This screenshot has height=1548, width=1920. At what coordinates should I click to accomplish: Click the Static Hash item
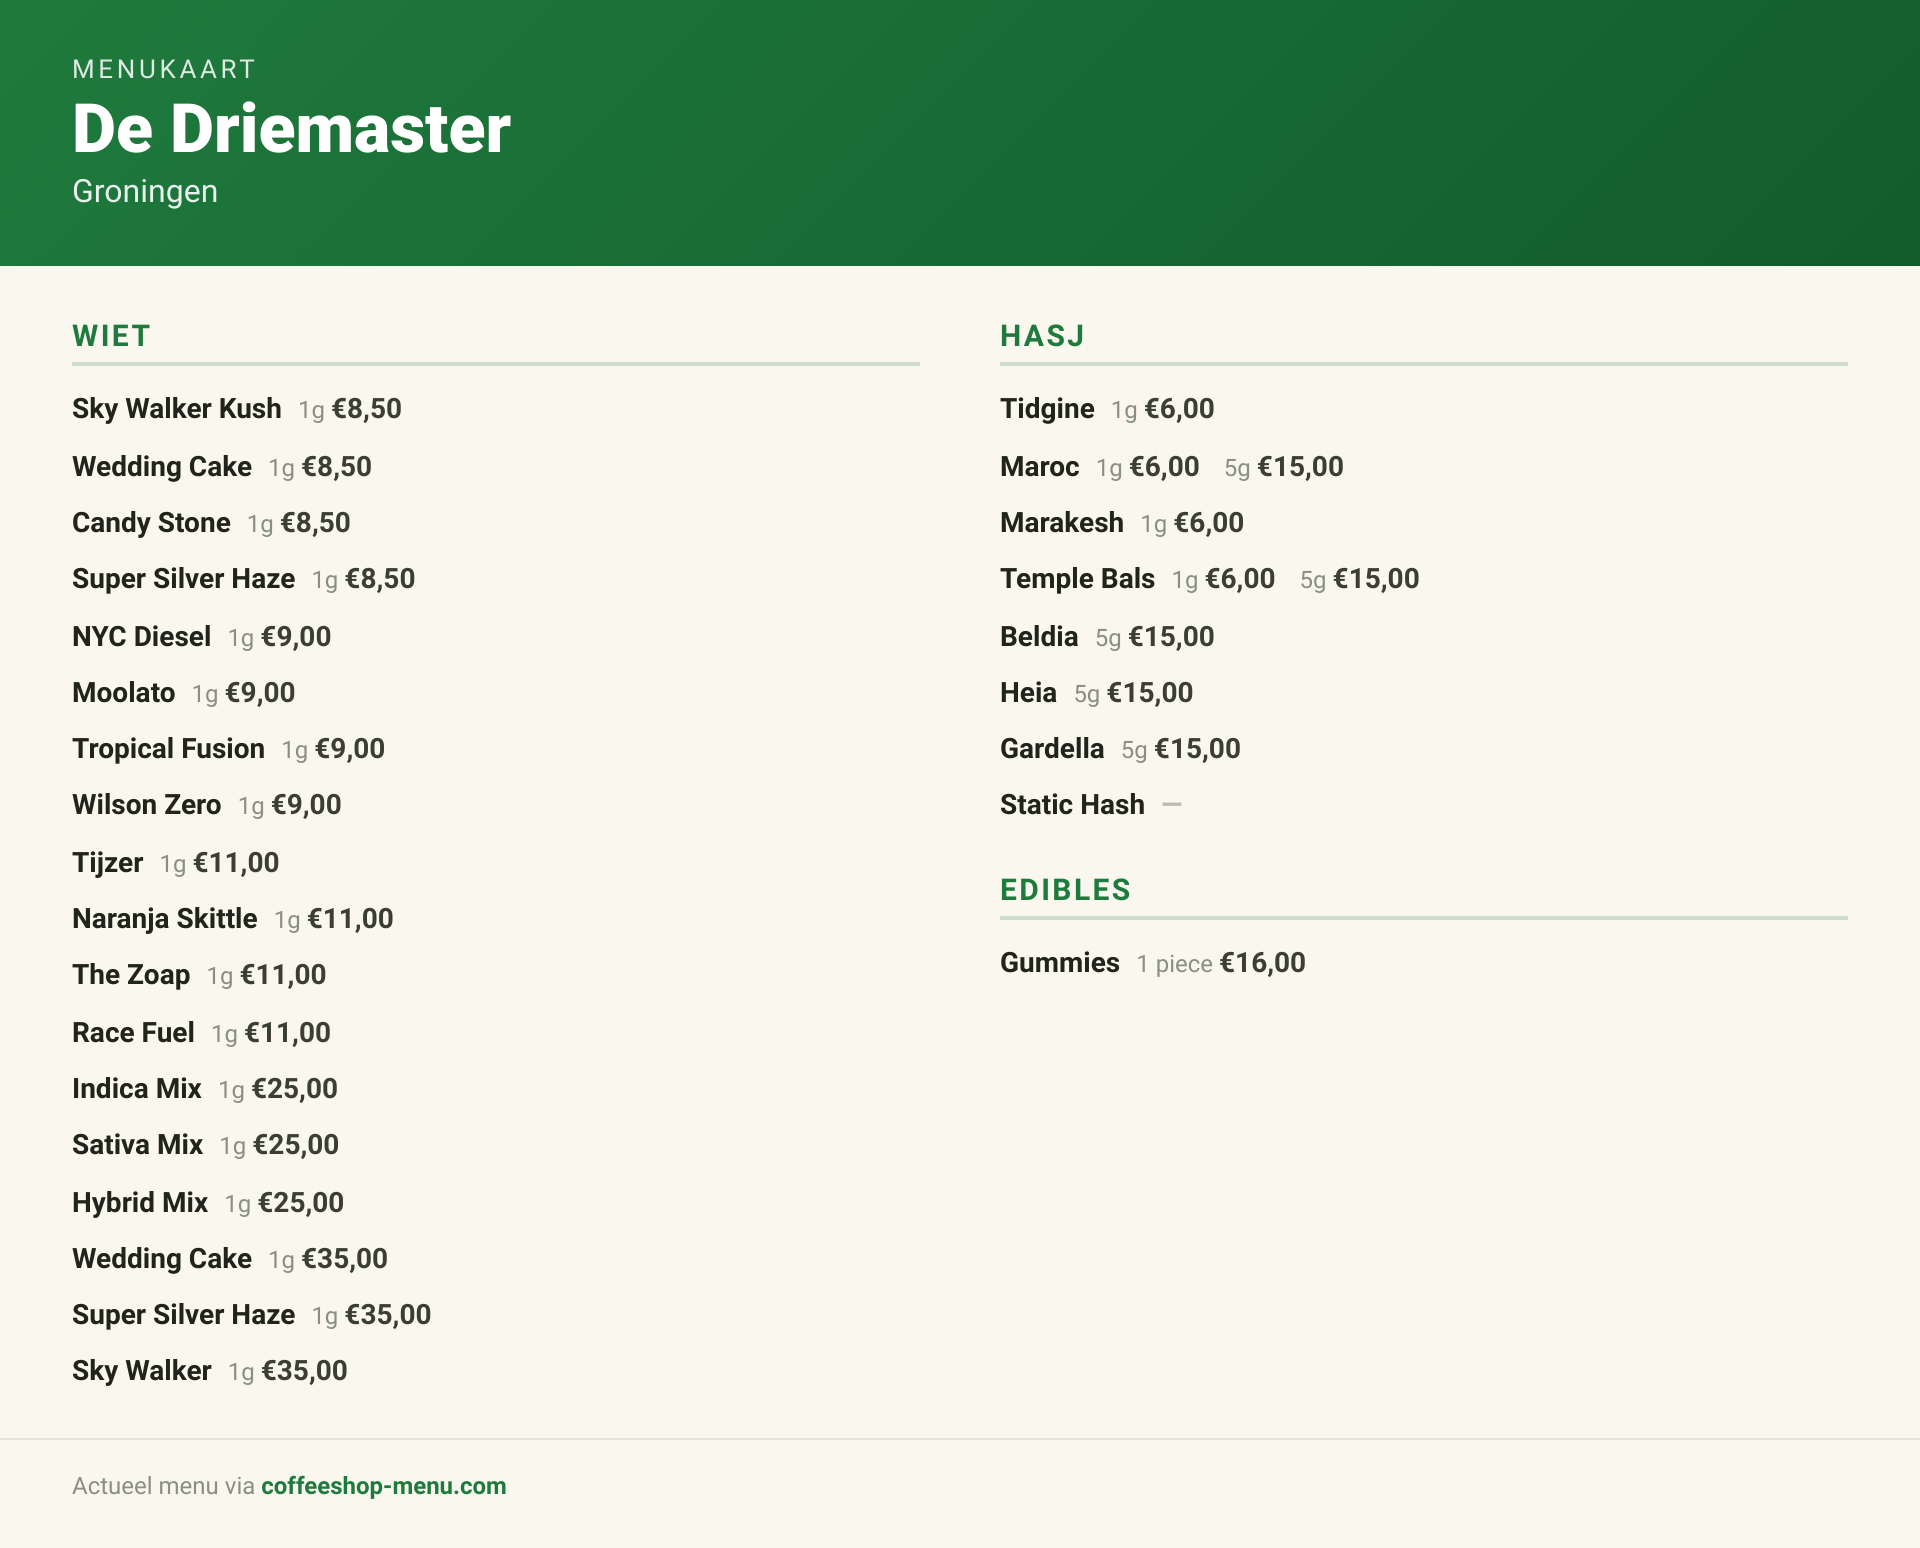click(1072, 805)
